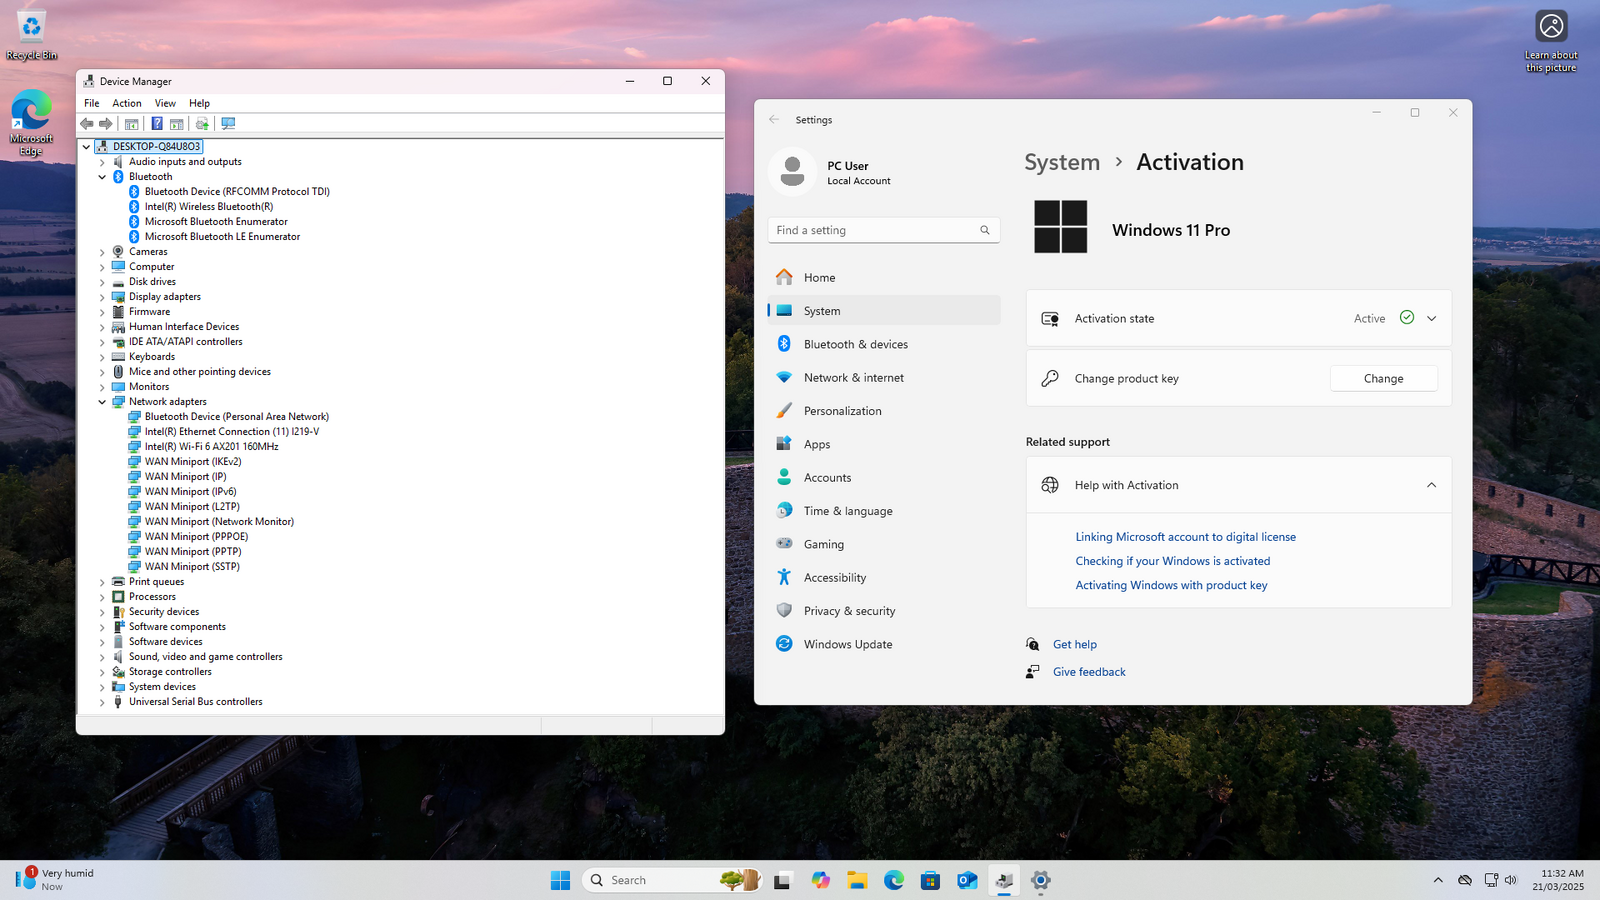Open Activating Windows with product key link
The width and height of the screenshot is (1600, 900).
(x=1171, y=586)
